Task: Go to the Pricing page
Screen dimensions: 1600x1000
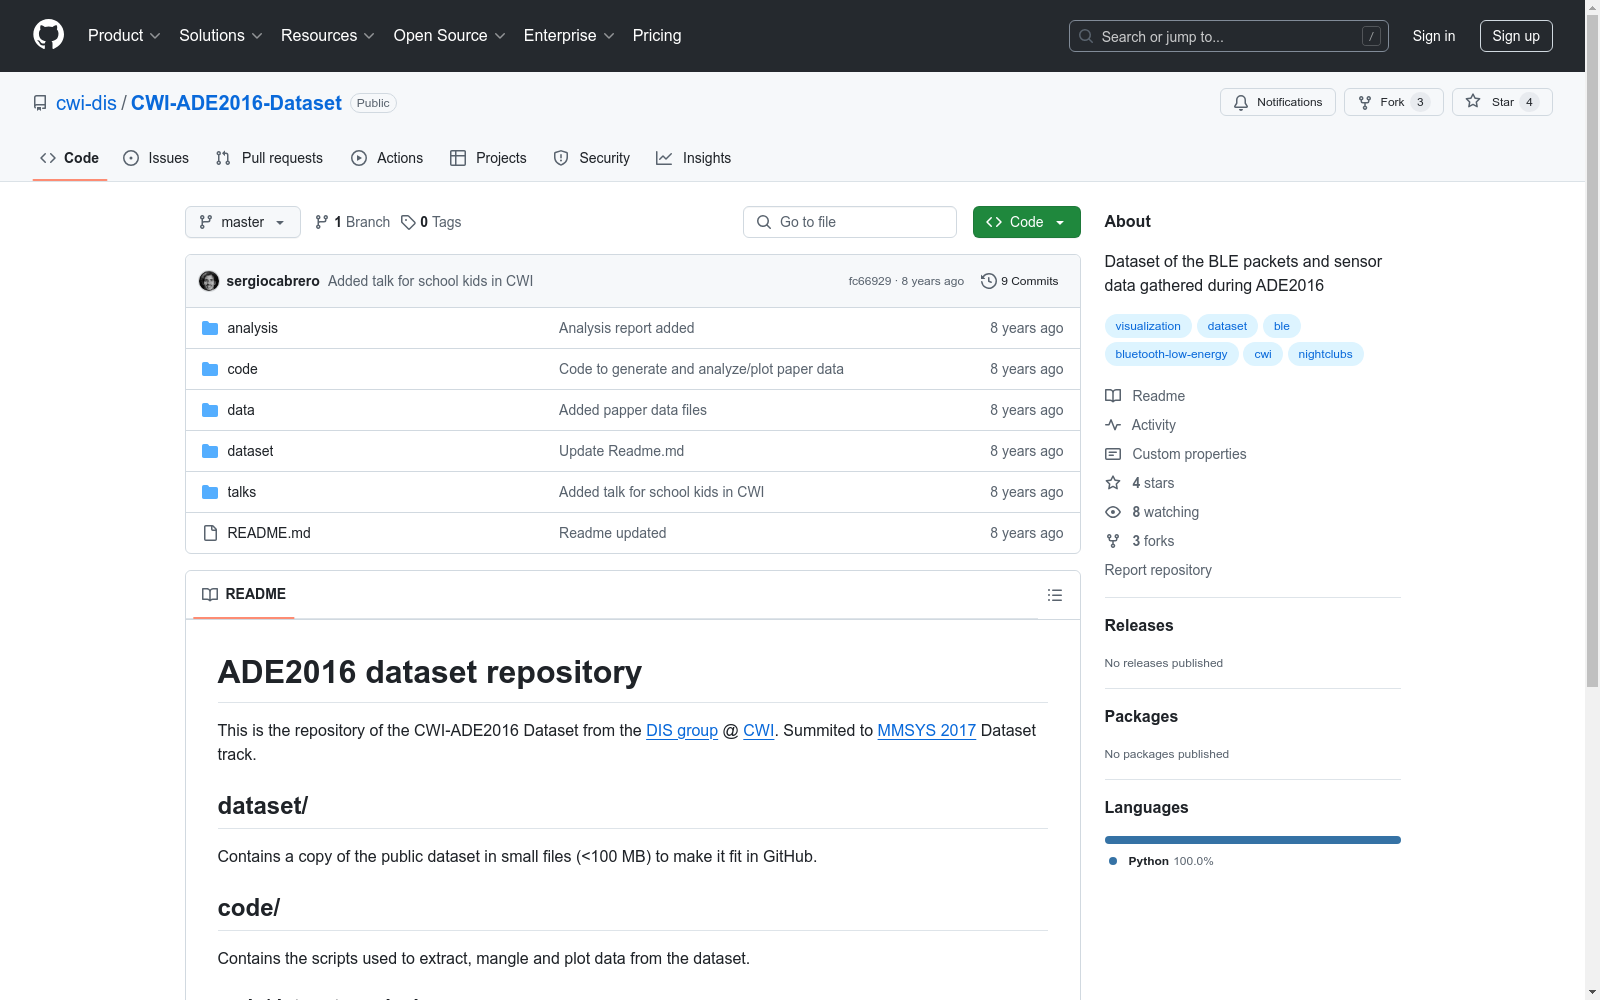Action: [657, 35]
